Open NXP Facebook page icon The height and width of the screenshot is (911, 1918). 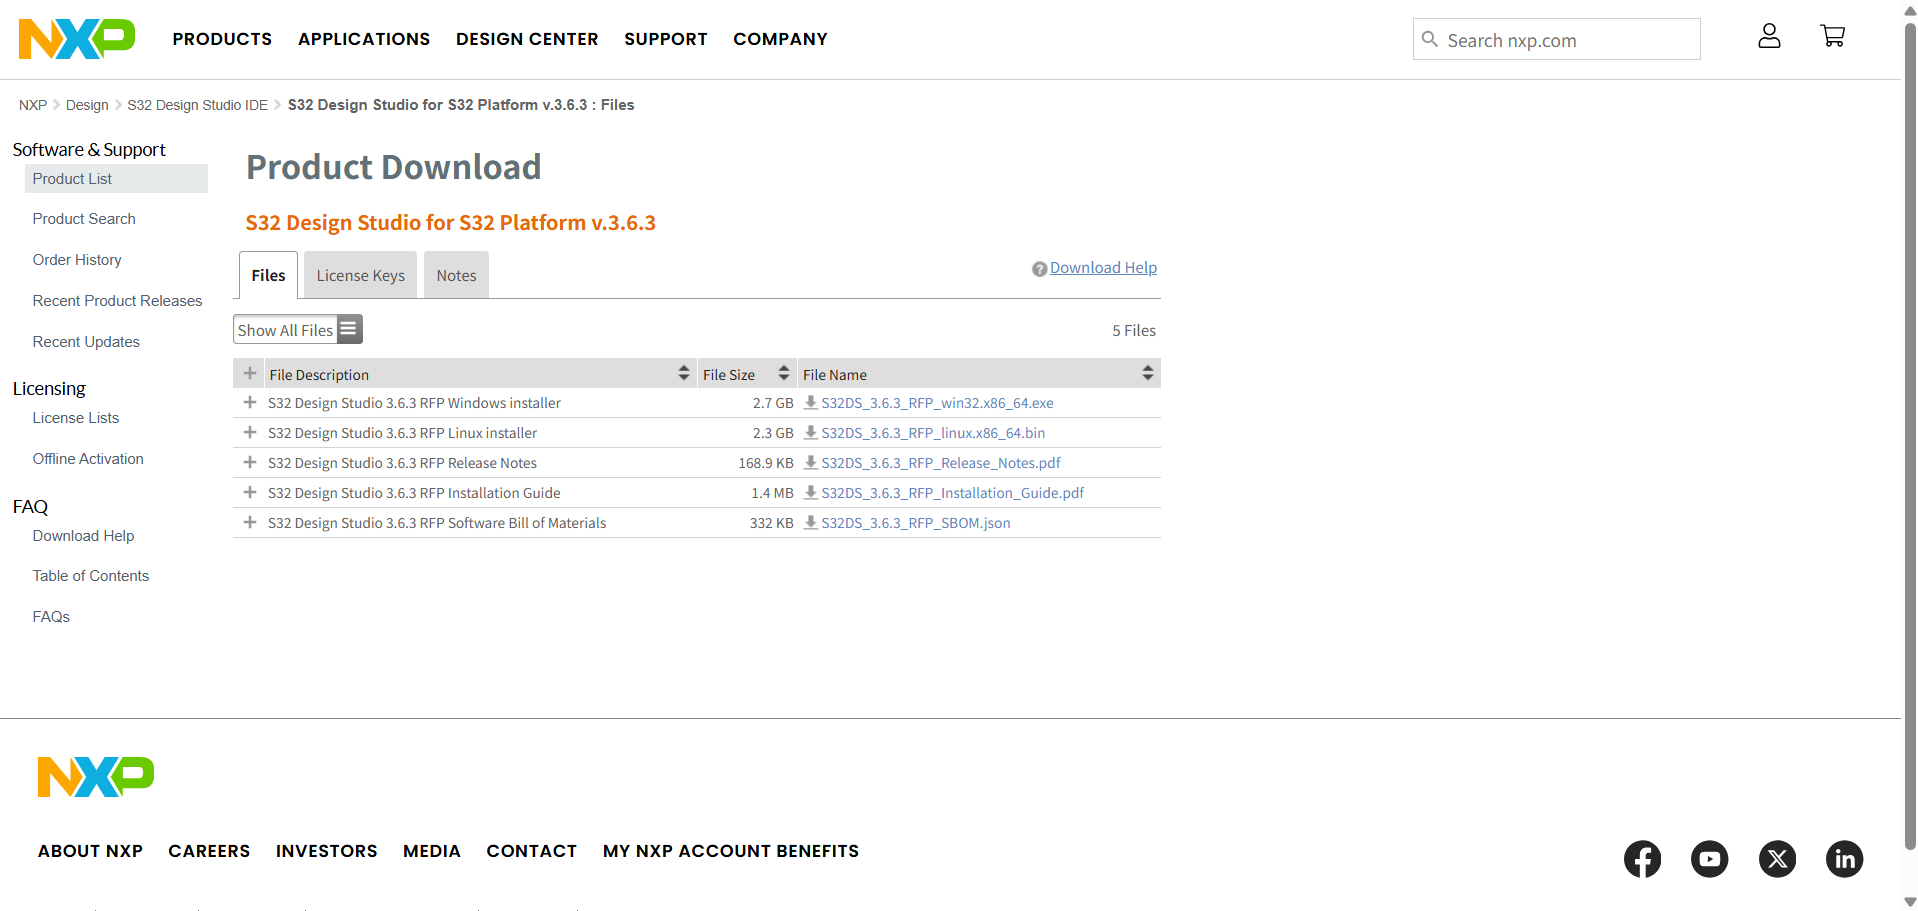1642,859
